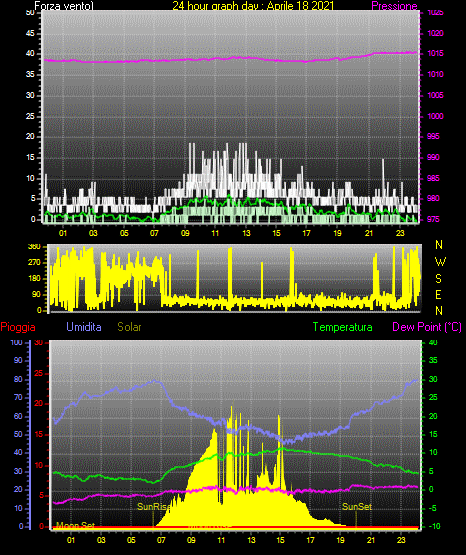Click pressure axis value 995
The image size is (466, 555).
pyautogui.click(x=433, y=136)
